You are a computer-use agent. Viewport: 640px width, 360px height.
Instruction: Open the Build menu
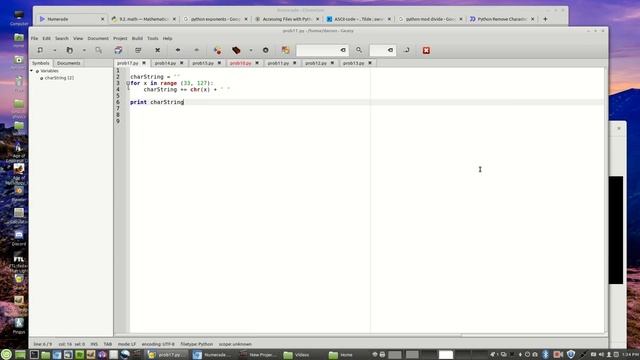point(137,38)
